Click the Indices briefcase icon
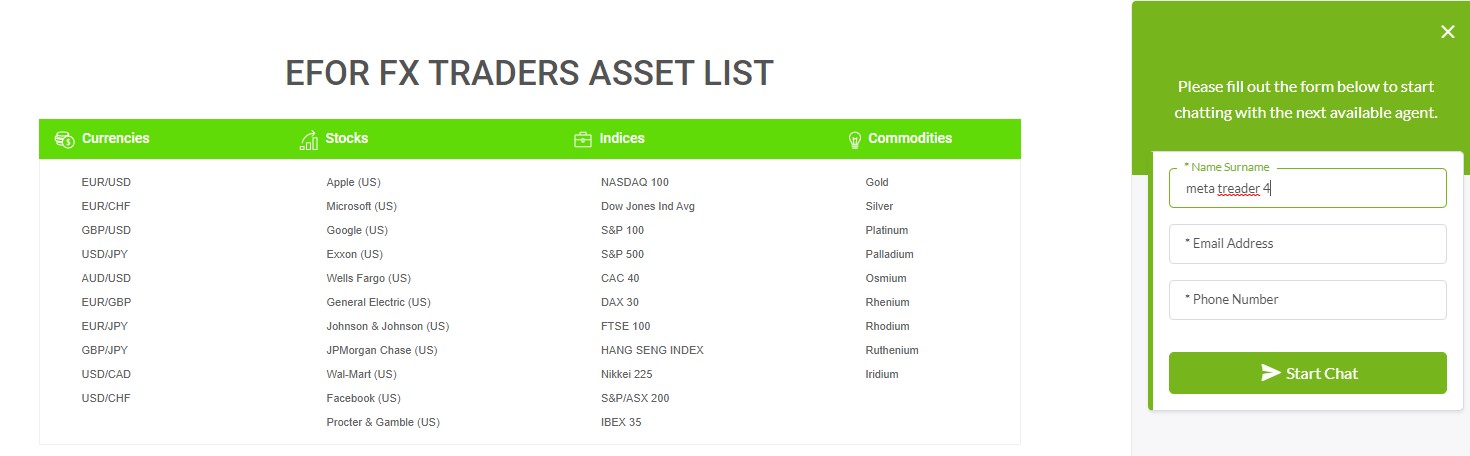Image resolution: width=1470 pixels, height=456 pixels. coord(583,140)
